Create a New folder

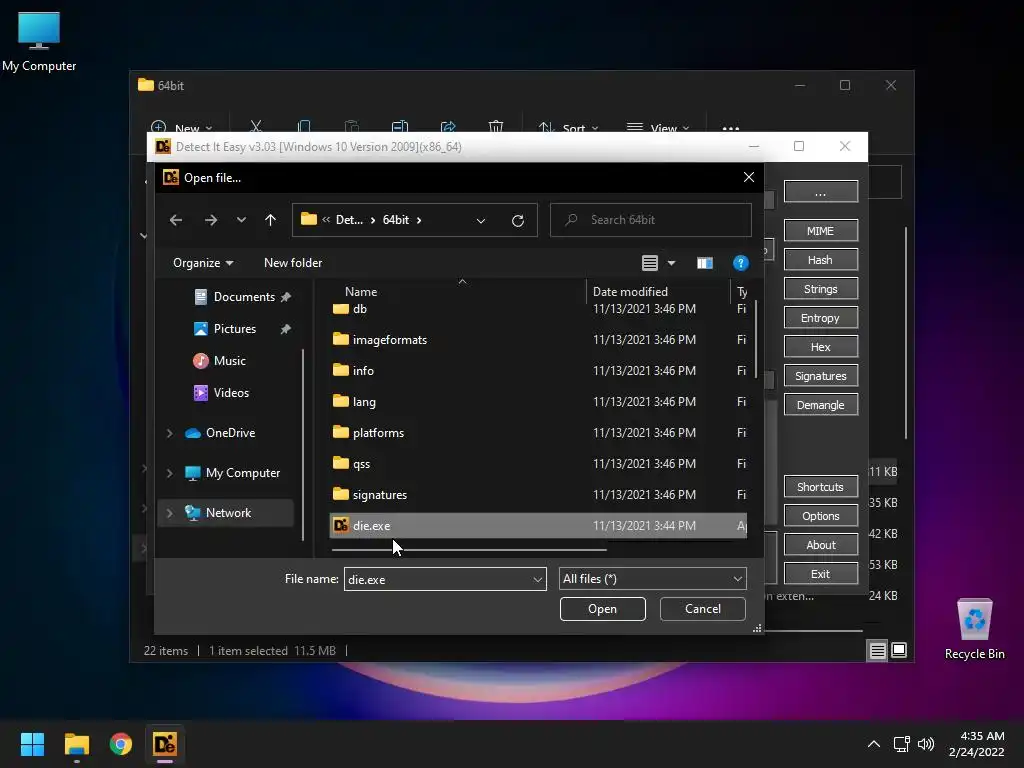(293, 263)
